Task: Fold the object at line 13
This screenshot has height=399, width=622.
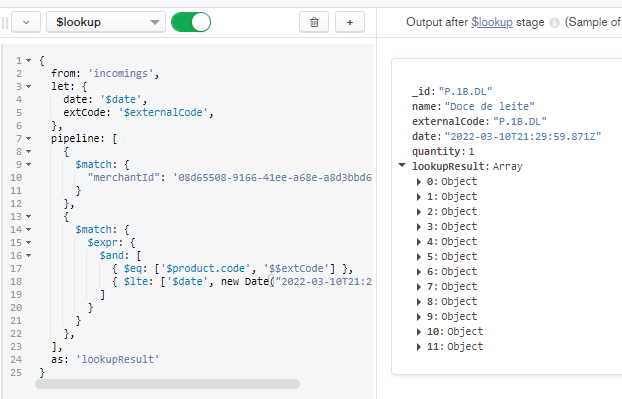Action: click(29, 217)
